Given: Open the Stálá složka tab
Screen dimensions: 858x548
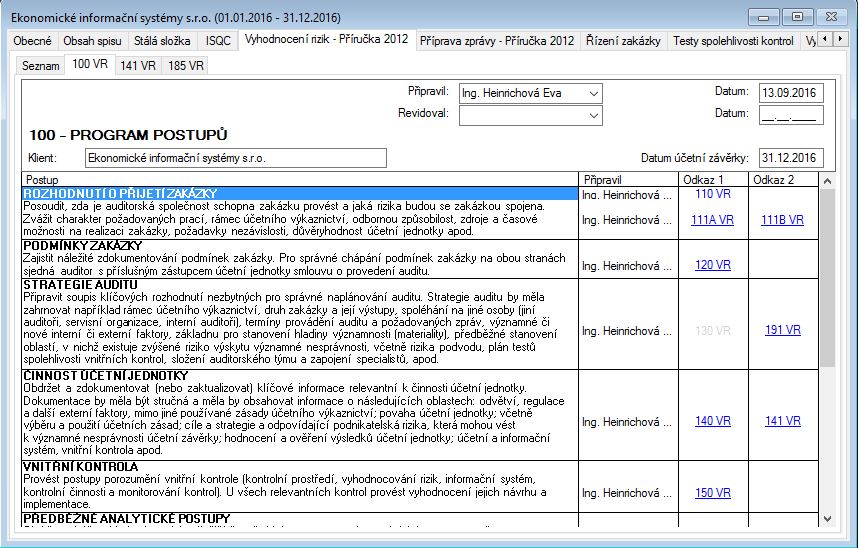Looking at the screenshot, I should pos(163,41).
